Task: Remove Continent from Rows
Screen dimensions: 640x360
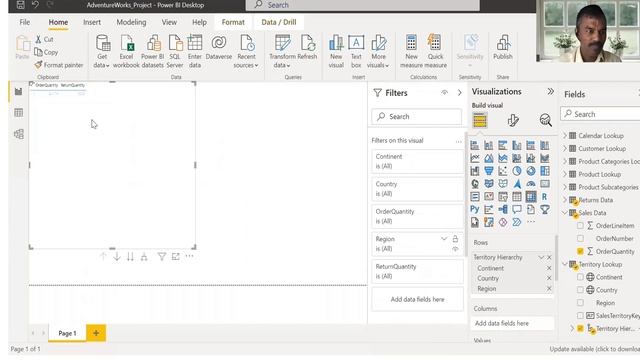Action: click(549, 268)
